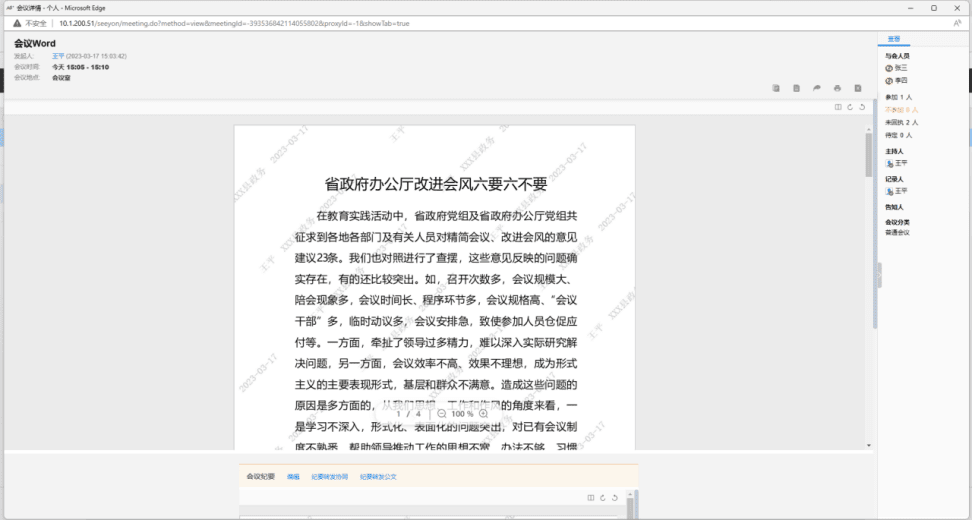Screen dimensions: 973x521
Task: Zoom in with the plus magnifier icon
Action: [x=483, y=414]
